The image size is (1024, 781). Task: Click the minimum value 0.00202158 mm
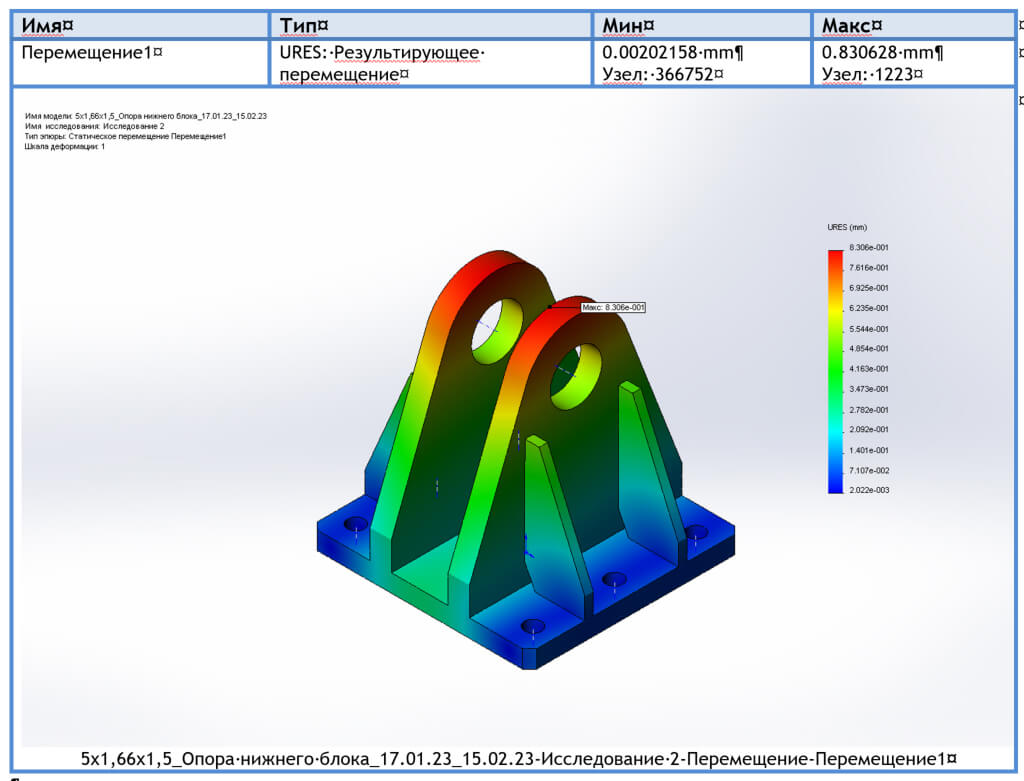click(x=672, y=53)
